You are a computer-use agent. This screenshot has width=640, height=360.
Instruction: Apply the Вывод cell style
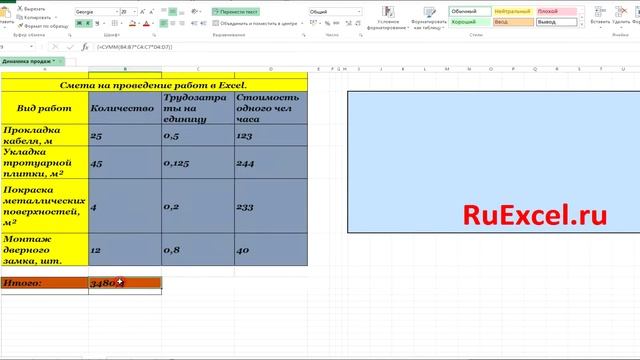click(556, 22)
